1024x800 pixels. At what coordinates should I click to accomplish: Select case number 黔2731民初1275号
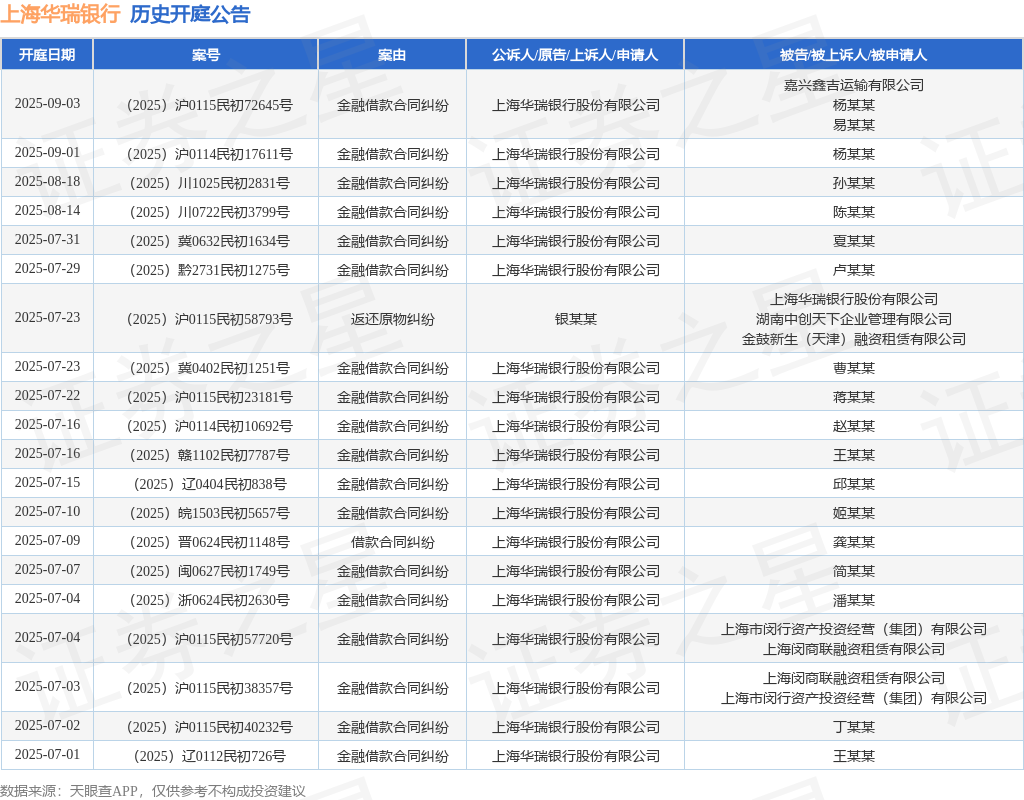point(210,270)
